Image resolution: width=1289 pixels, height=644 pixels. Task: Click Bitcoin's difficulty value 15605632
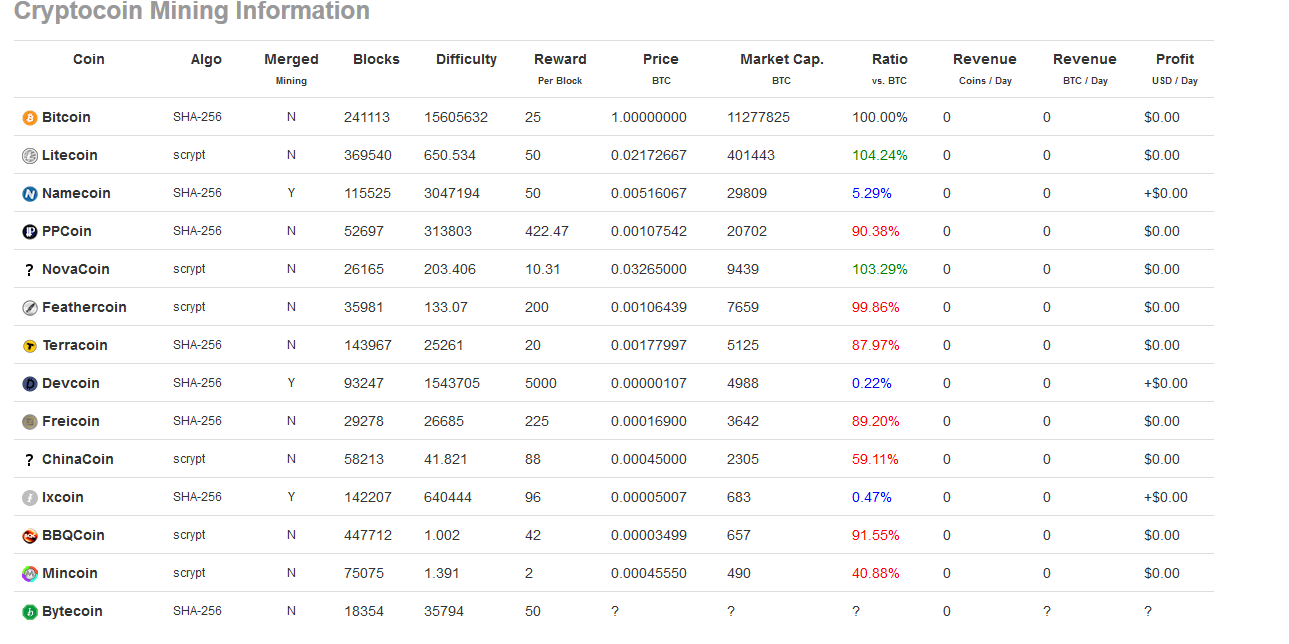456,117
